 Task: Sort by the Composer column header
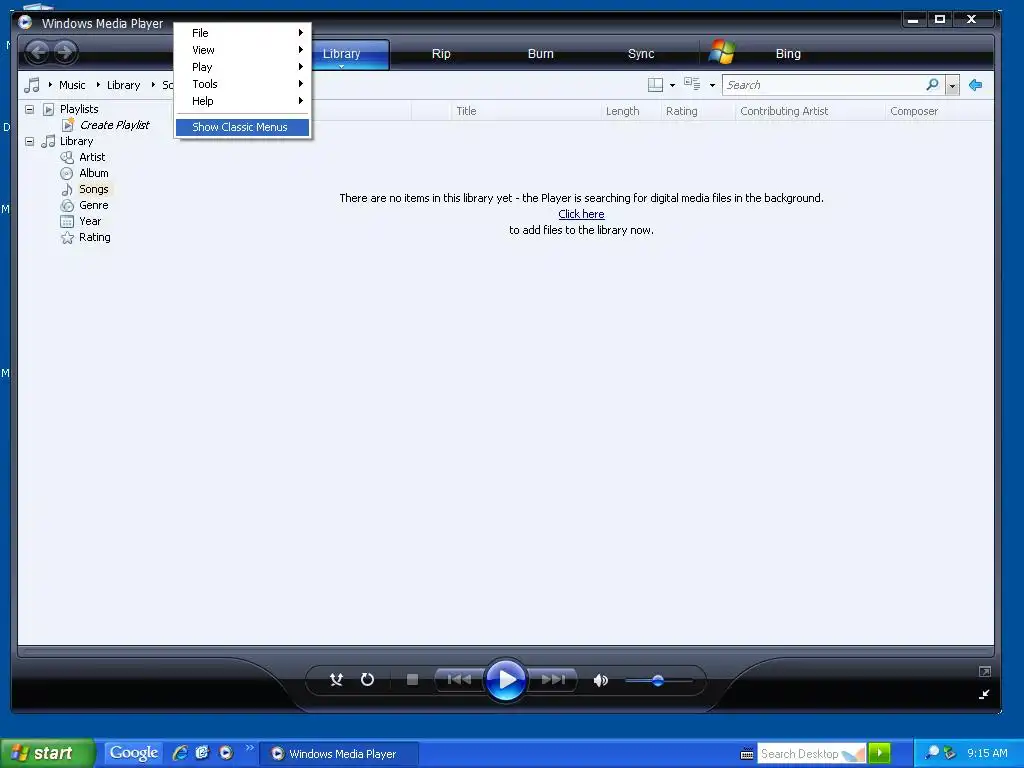(x=914, y=111)
